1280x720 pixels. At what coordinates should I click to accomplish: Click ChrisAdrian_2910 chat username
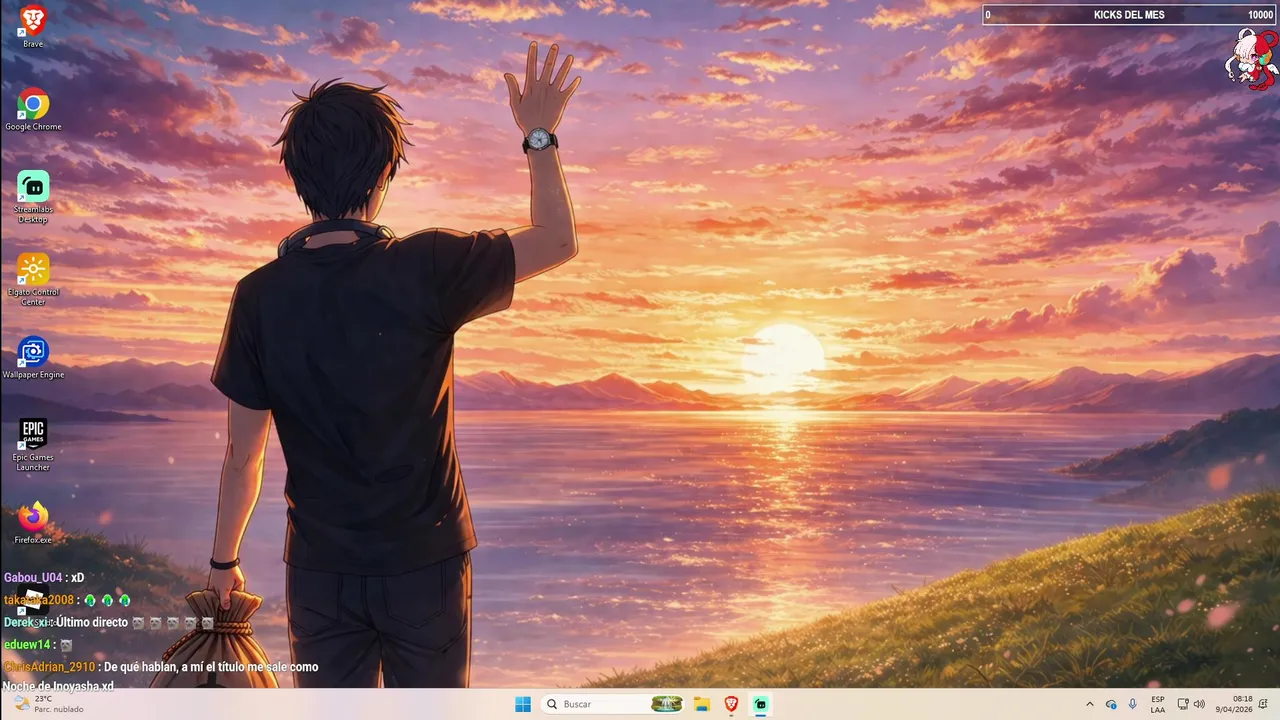pos(49,667)
